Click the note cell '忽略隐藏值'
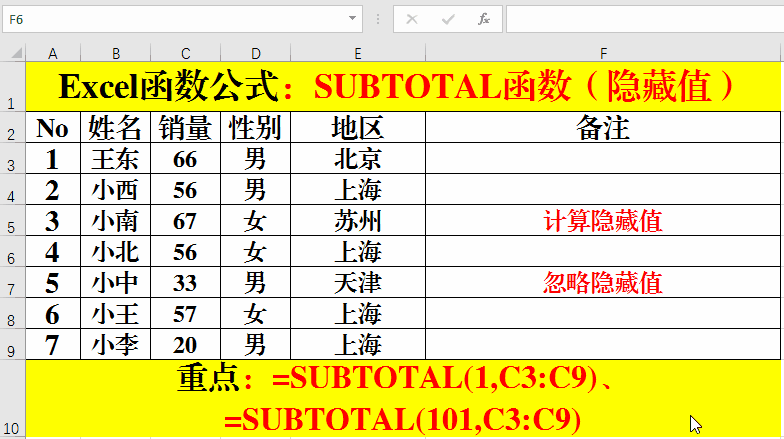784x439 pixels. (603, 282)
